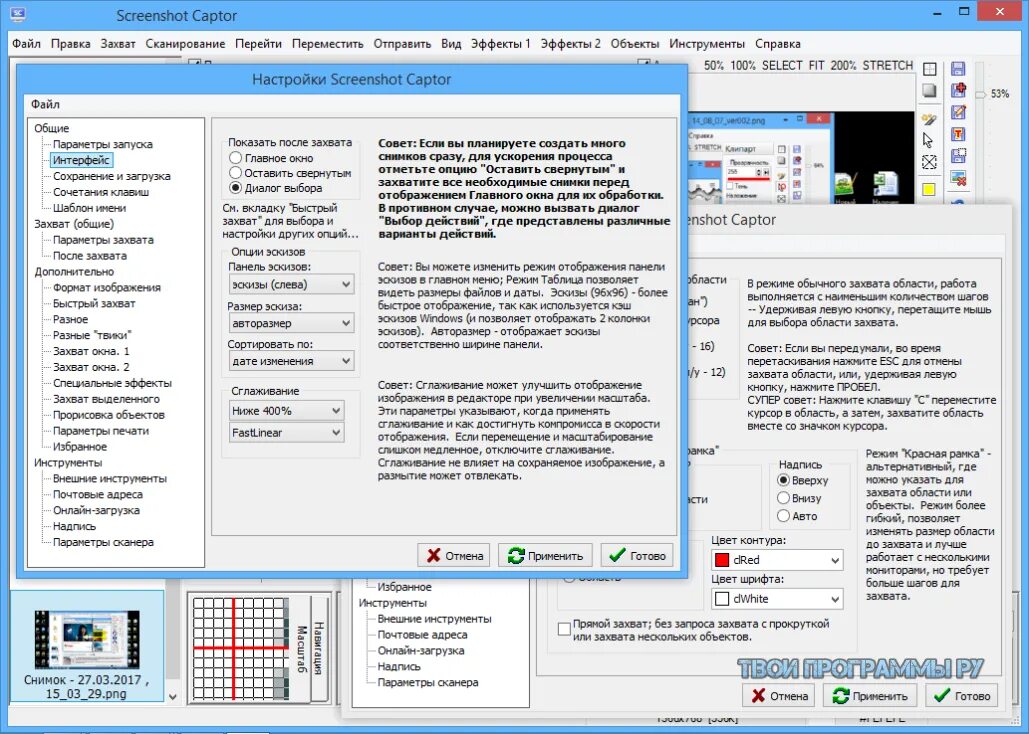The height and width of the screenshot is (734, 1029).
Task: Select 'Почтовые адреса' in back dialog tree
Action: click(x=422, y=635)
